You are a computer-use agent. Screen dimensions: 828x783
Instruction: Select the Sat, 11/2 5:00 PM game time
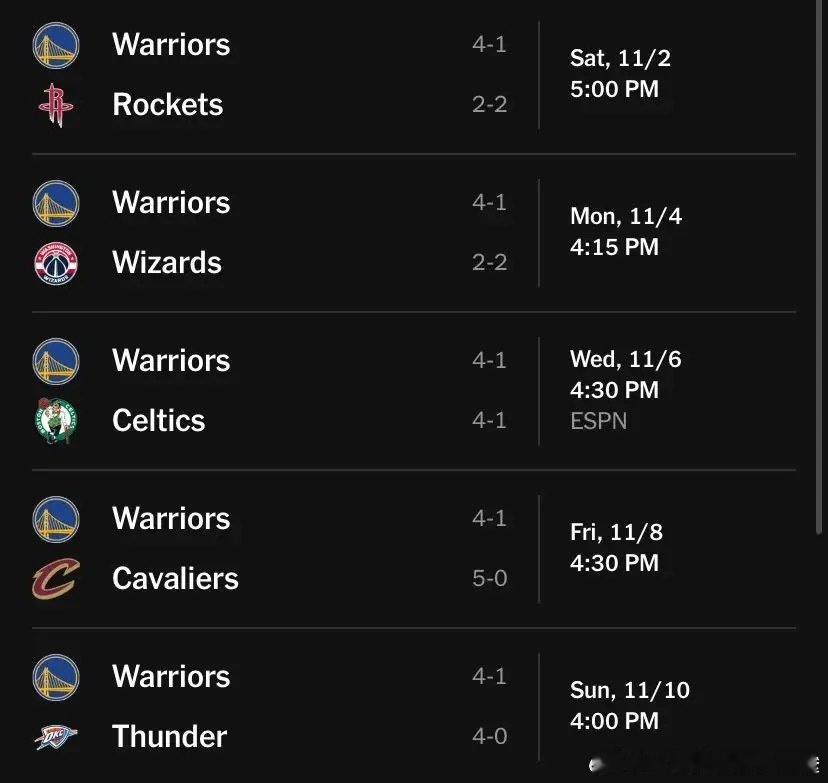point(620,73)
